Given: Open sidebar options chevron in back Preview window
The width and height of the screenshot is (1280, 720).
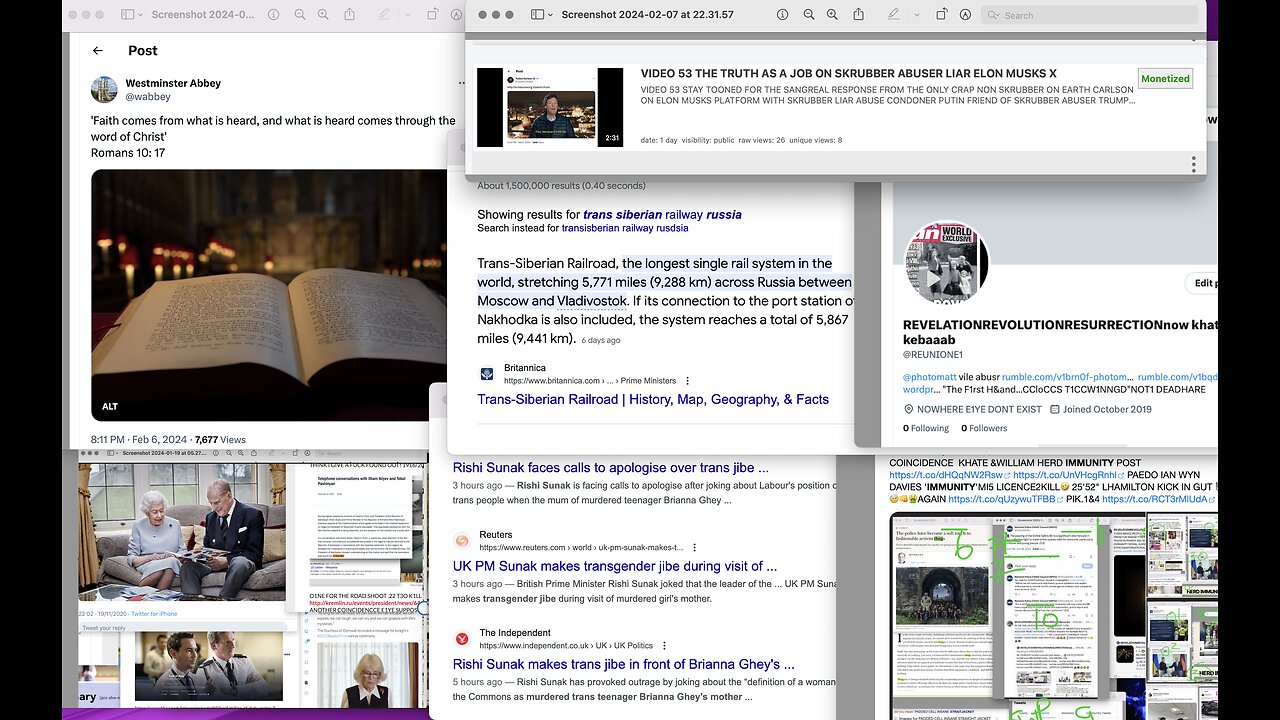Looking at the screenshot, I should pos(141,15).
